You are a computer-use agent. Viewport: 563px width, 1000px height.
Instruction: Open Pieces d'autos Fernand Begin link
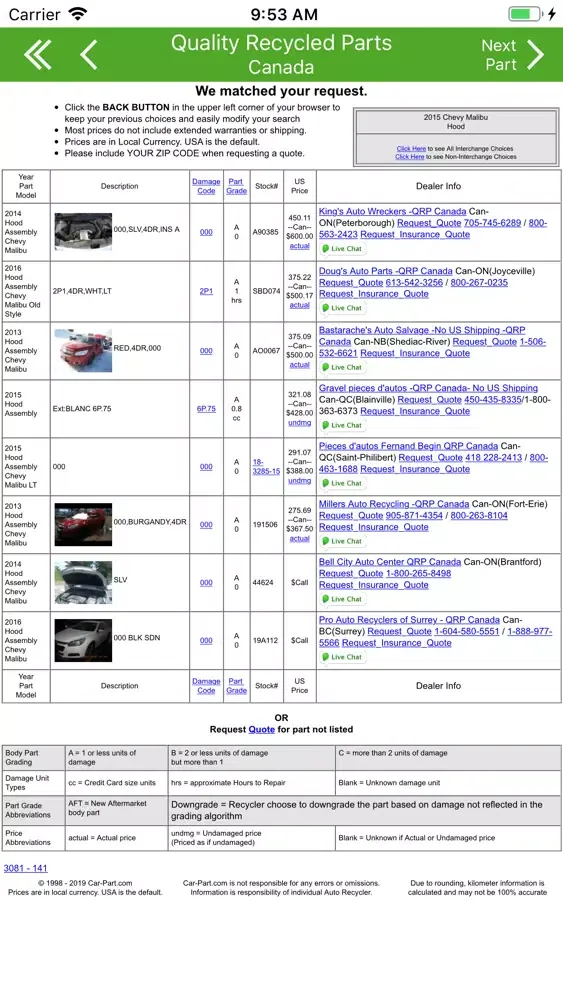408,446
